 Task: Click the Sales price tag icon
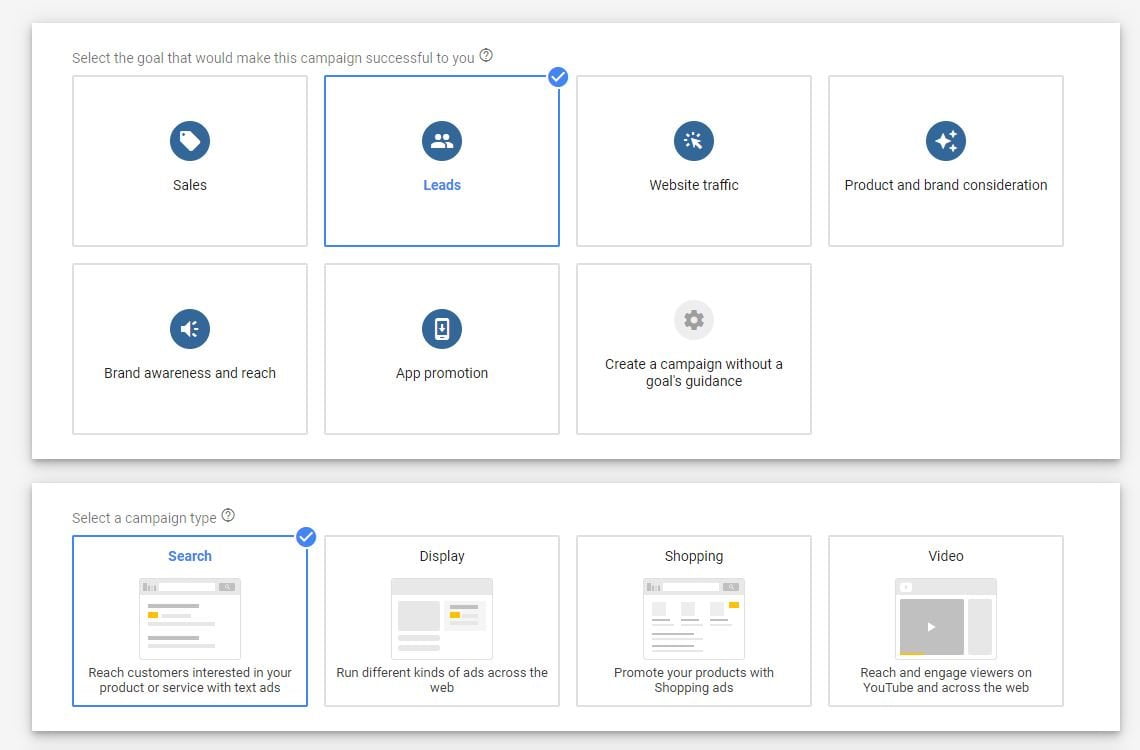click(x=190, y=140)
